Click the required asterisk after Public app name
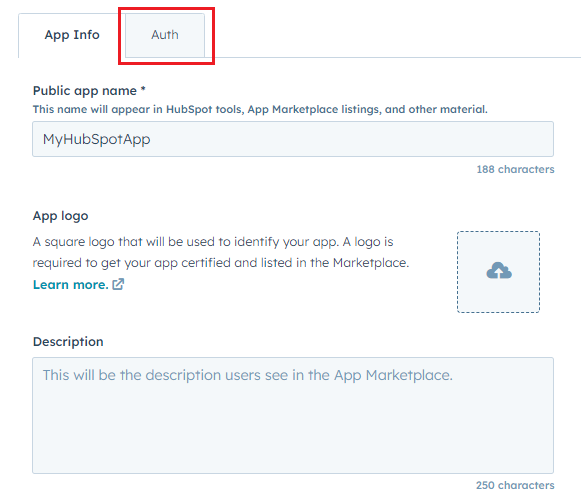 click(143, 89)
